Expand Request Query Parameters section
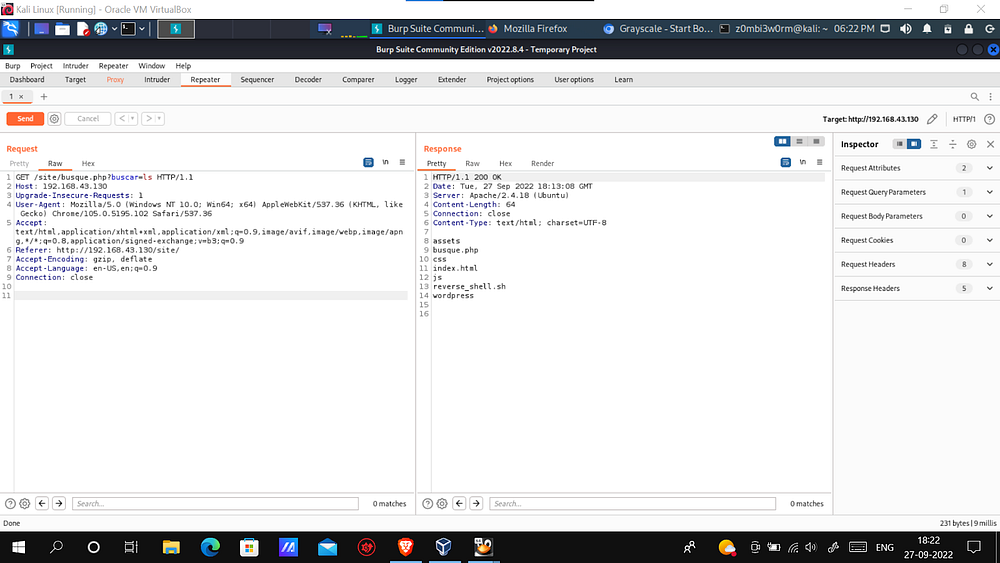Viewport: 1000px width, 563px height. click(989, 192)
